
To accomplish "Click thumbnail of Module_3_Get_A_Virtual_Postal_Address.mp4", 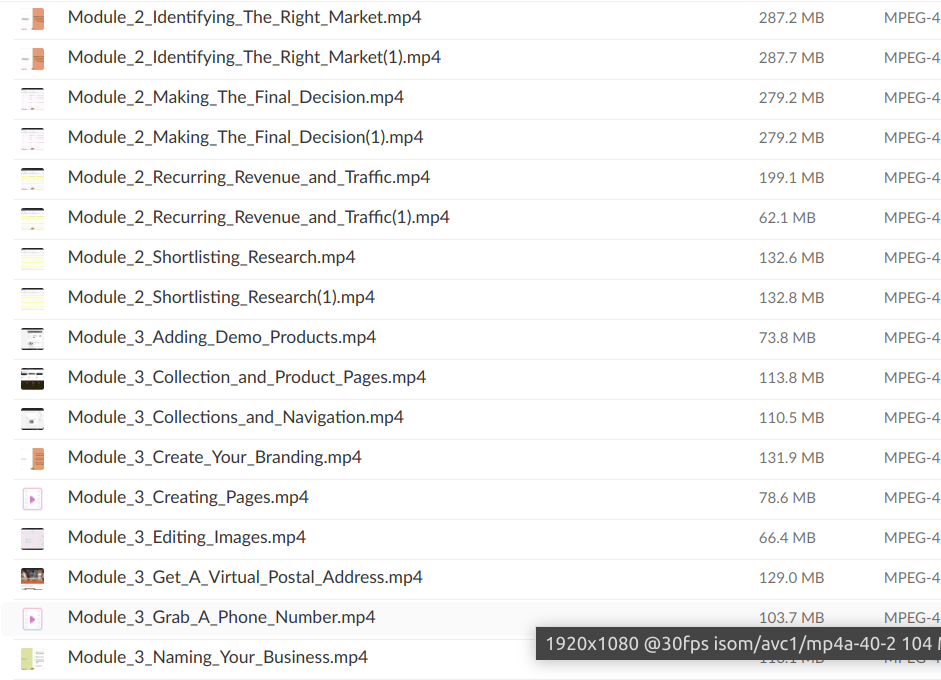I will point(32,578).
